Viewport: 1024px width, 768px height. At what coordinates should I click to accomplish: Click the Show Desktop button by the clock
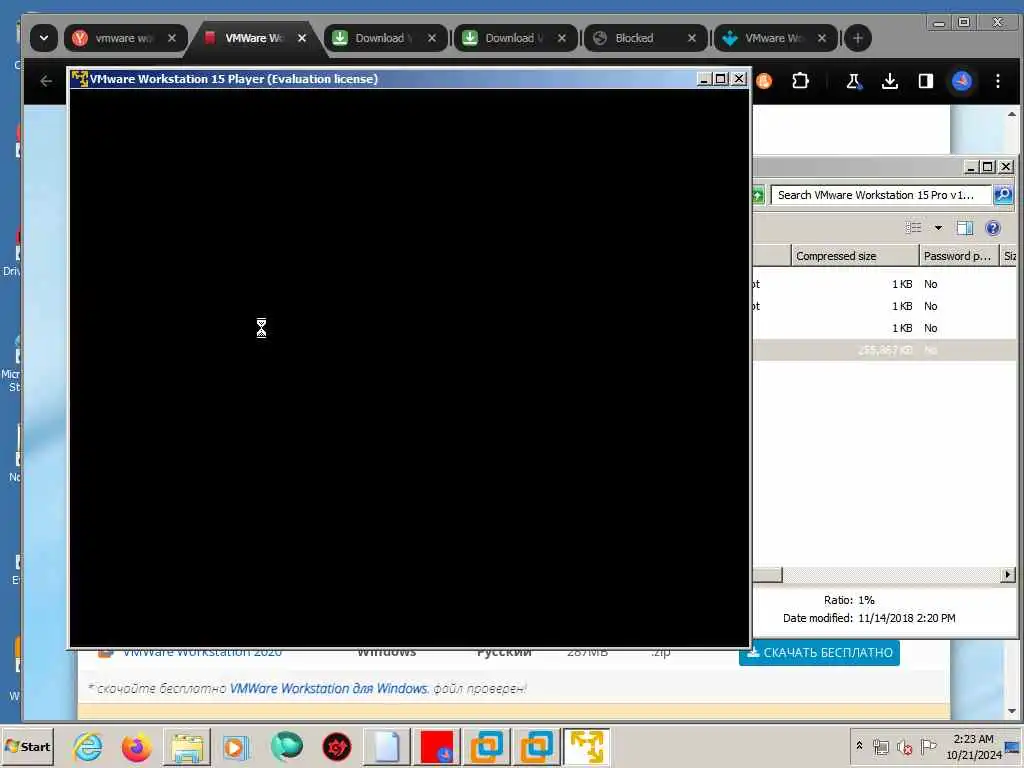pos(1014,746)
